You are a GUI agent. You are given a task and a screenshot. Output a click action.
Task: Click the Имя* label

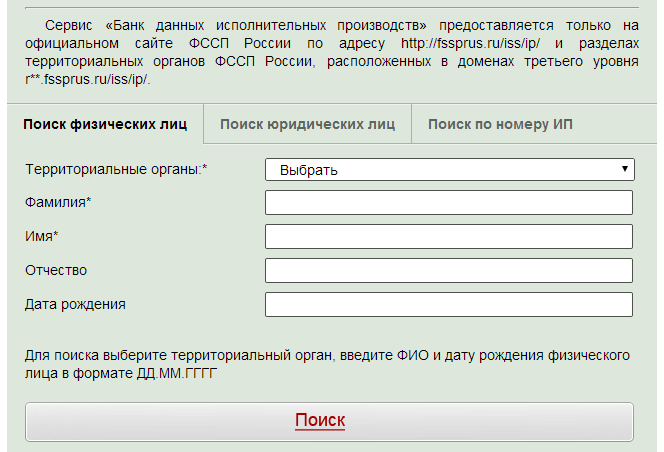[x=42, y=236]
